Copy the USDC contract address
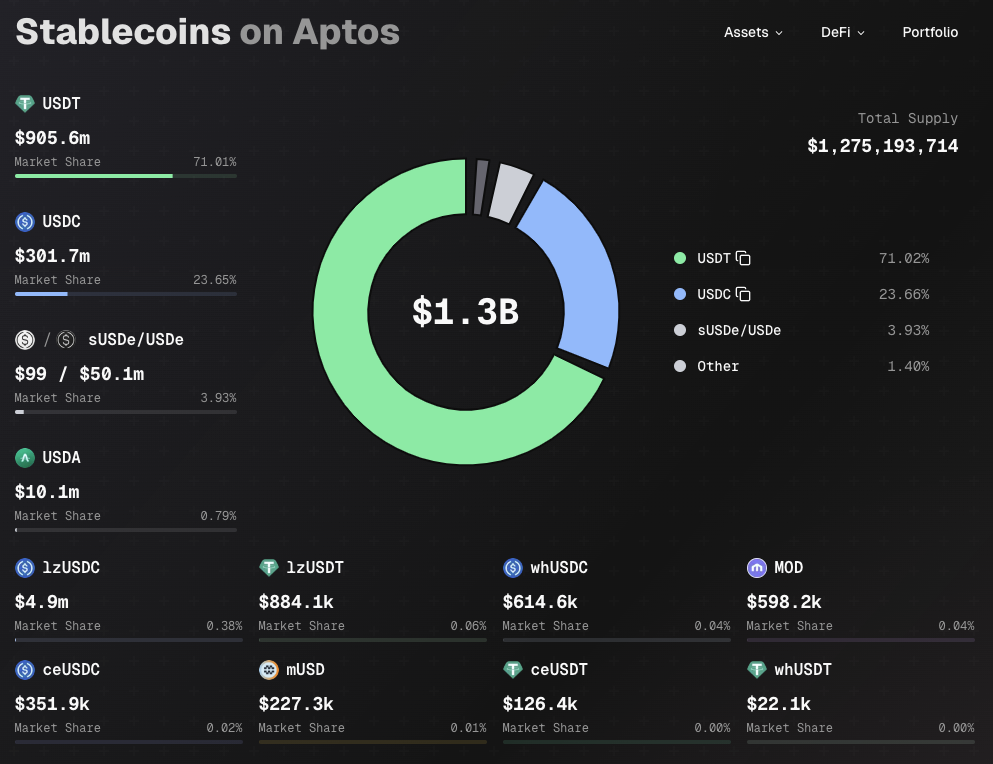 coord(742,294)
